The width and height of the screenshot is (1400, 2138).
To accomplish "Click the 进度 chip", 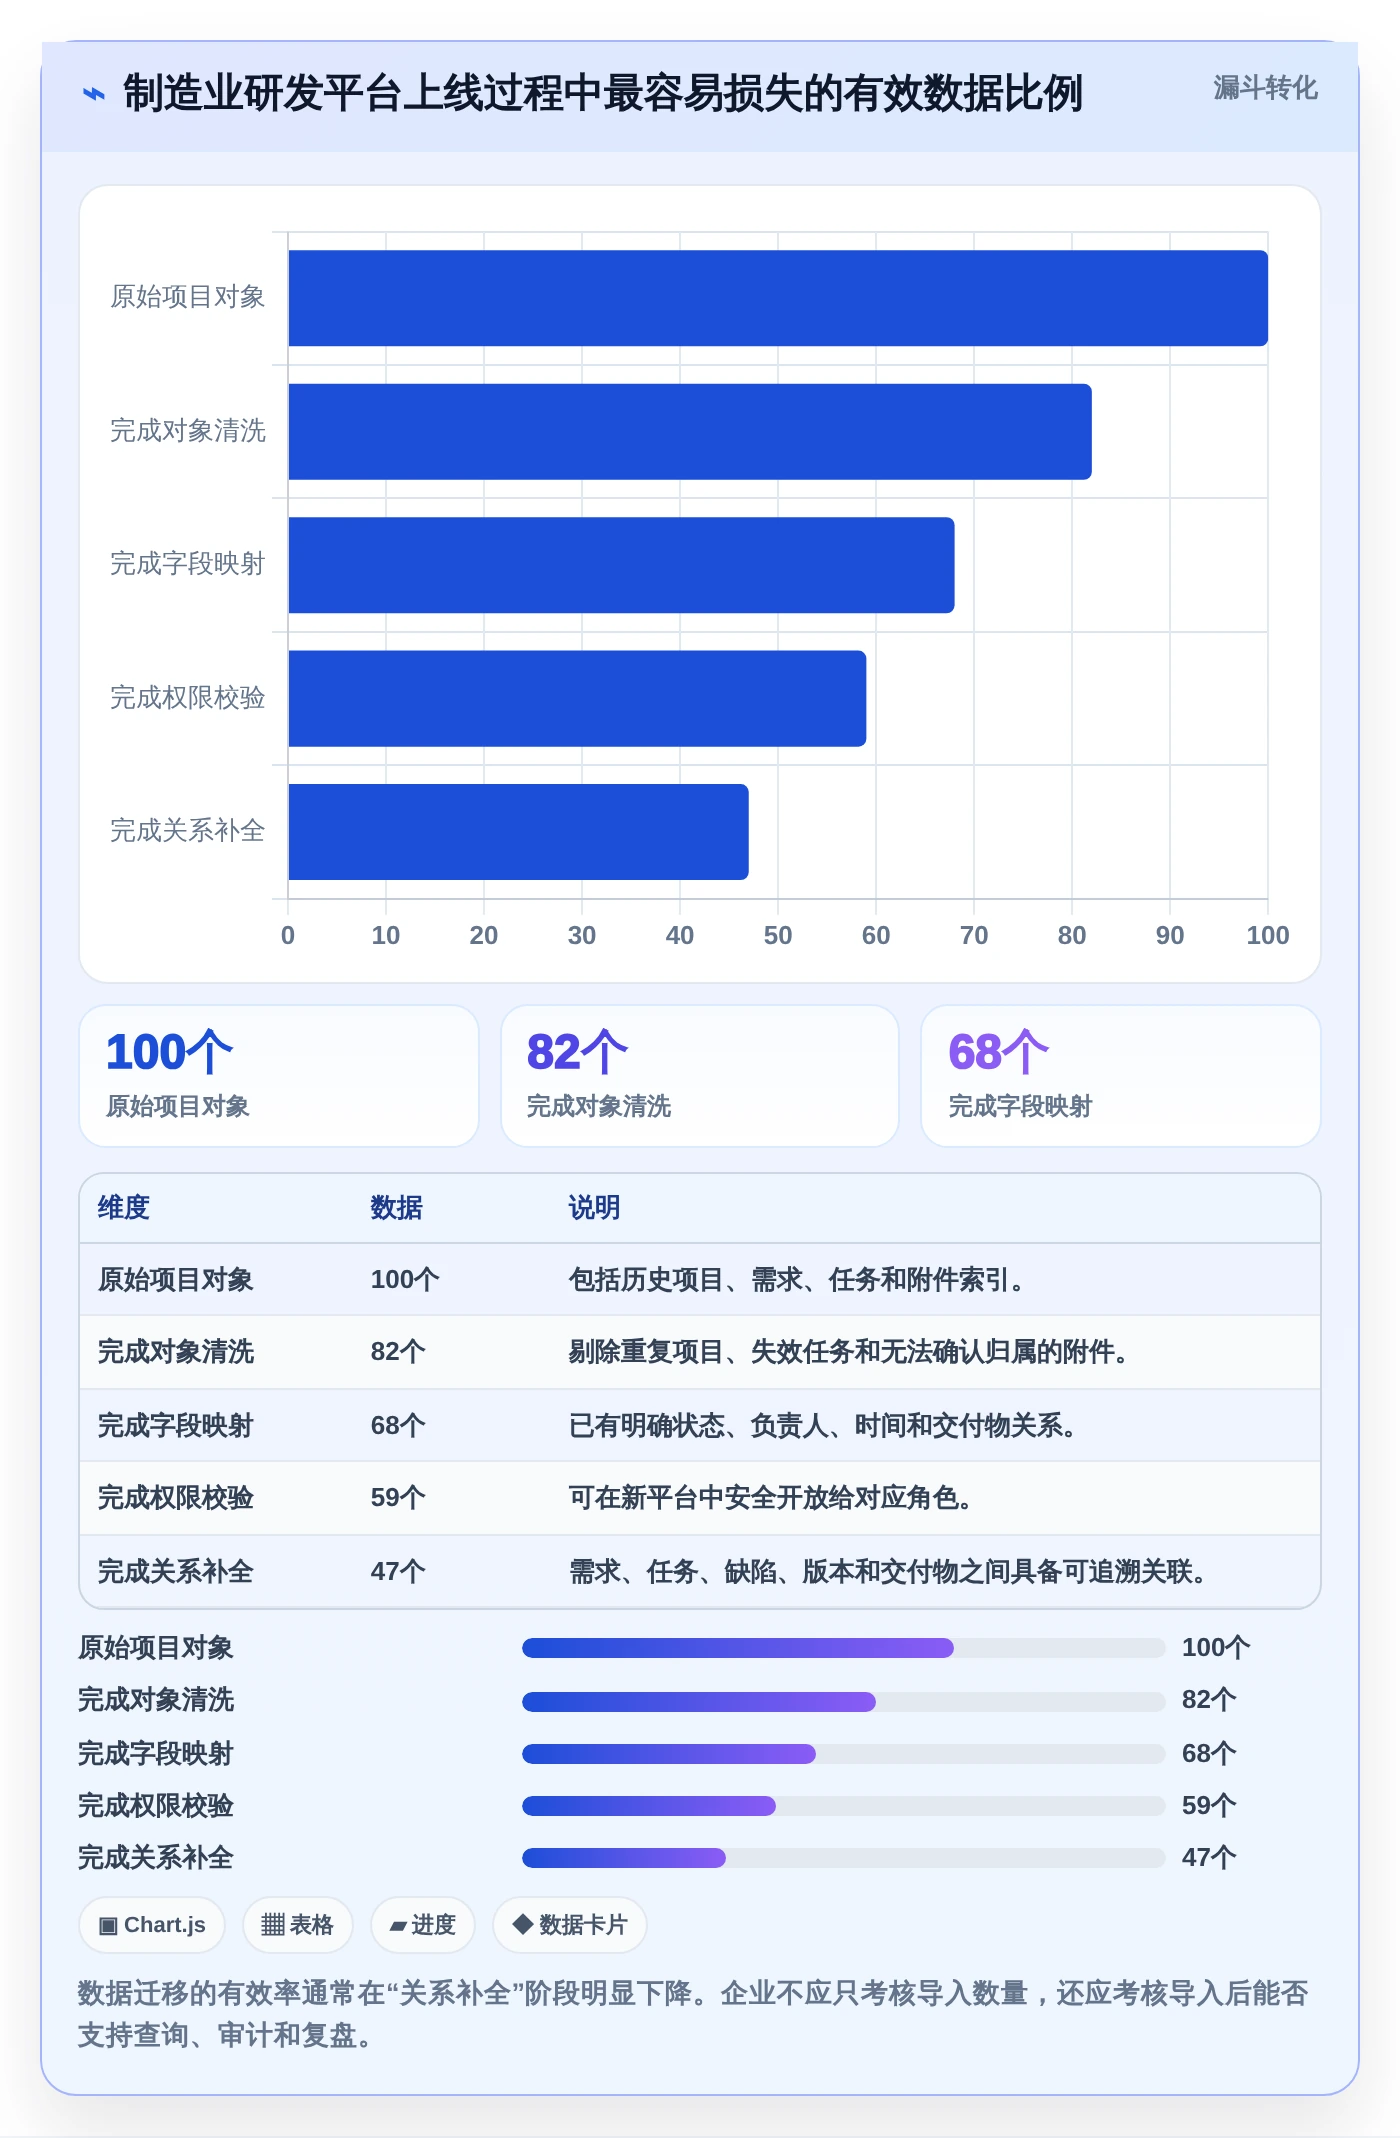I will click(x=422, y=1925).
